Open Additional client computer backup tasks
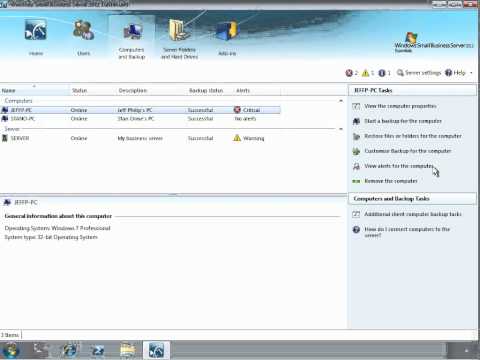This screenshot has width=480, height=360. [413, 214]
